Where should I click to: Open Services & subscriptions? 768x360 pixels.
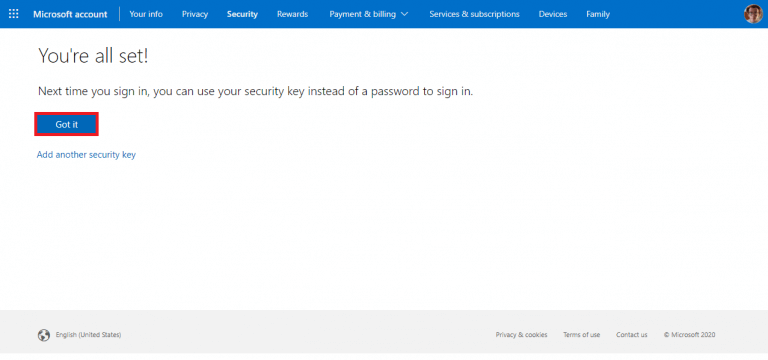coord(474,14)
